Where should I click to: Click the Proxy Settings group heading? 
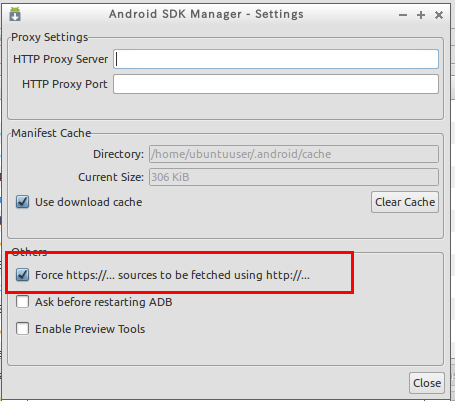[50, 37]
